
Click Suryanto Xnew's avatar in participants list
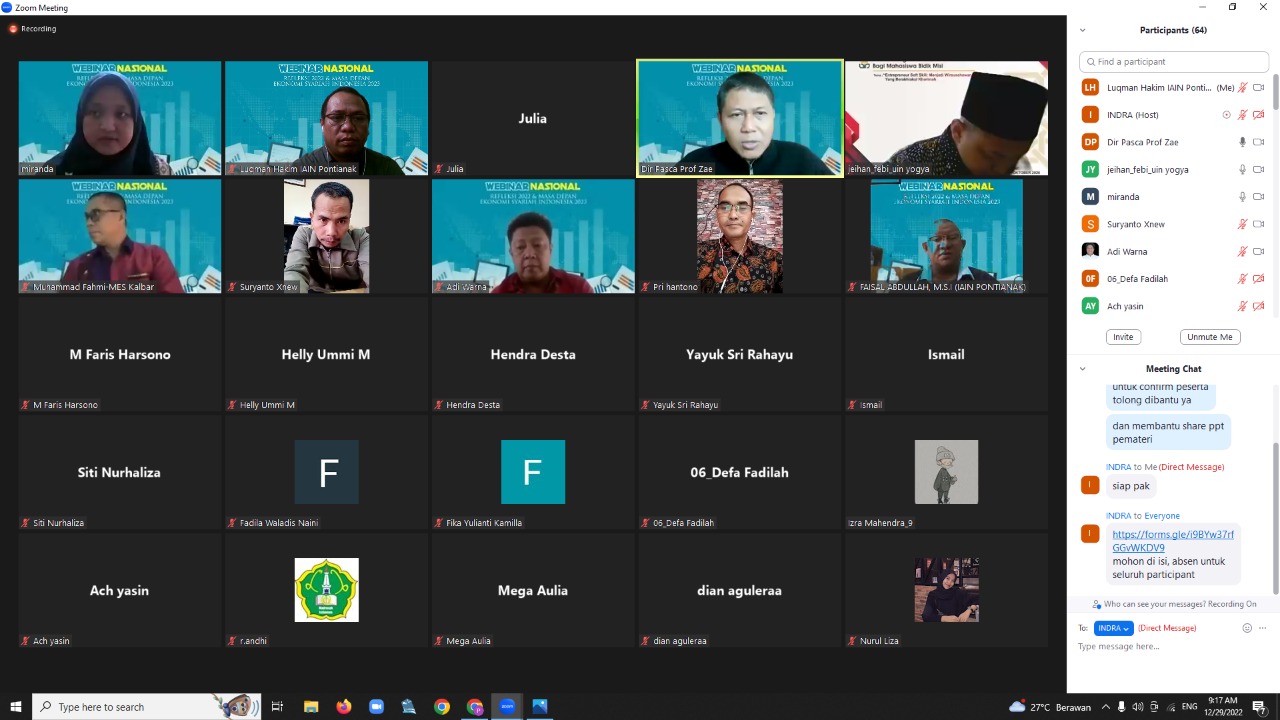click(1090, 224)
